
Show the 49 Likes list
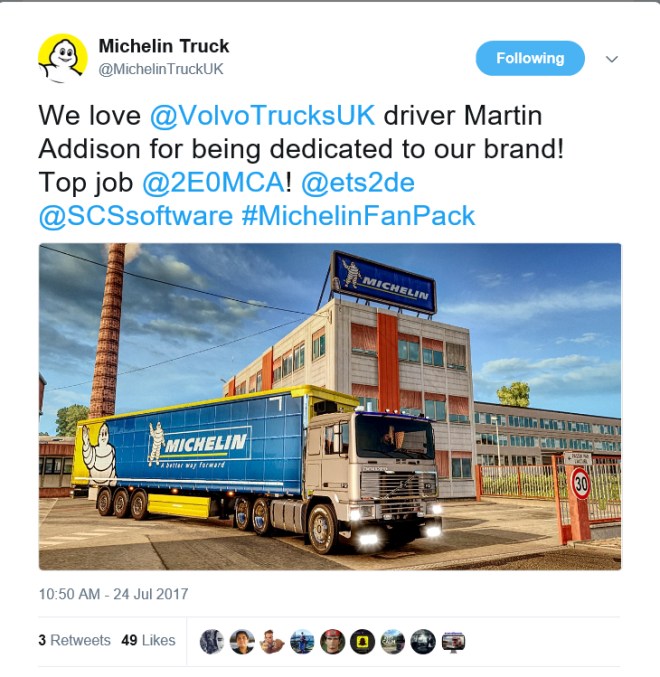148,640
